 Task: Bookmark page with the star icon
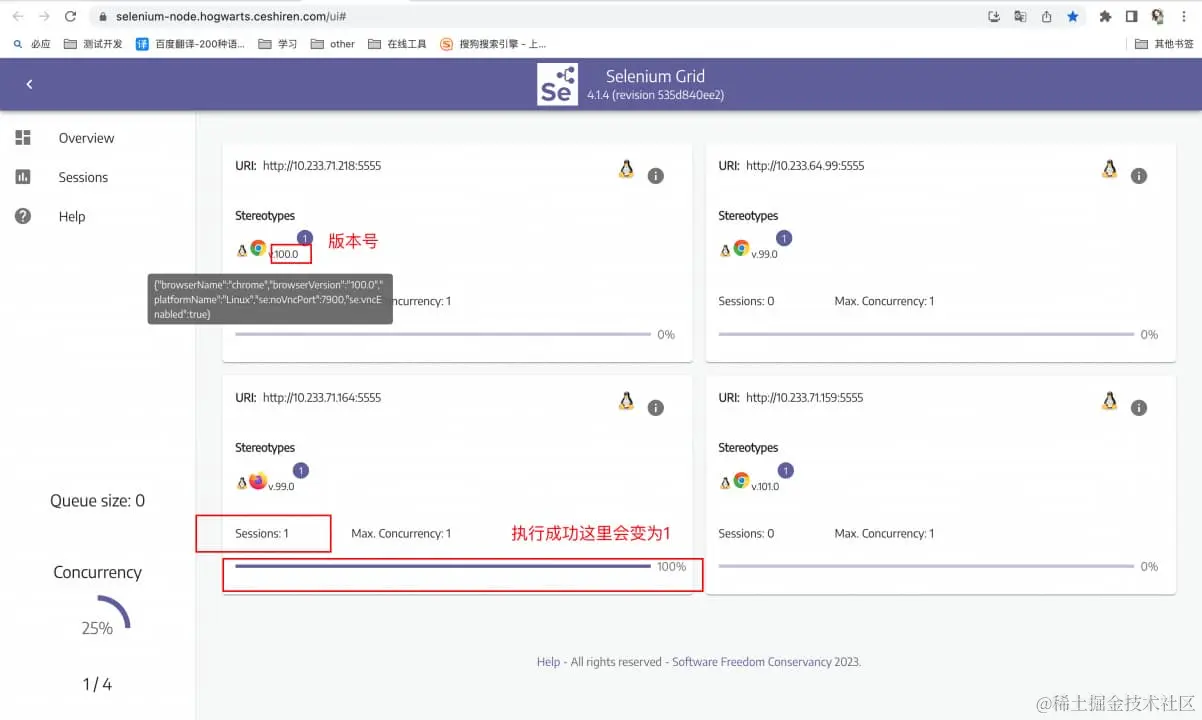tap(1072, 16)
